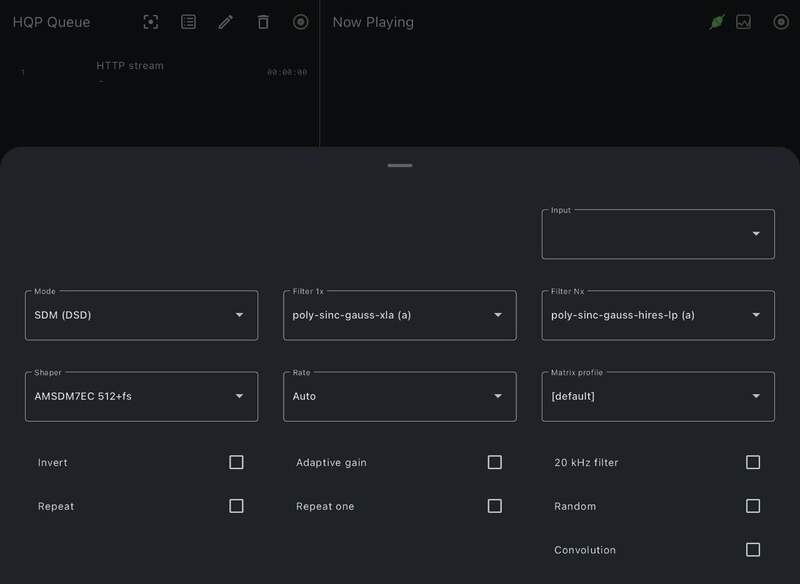800x584 pixels.
Task: Toggle the Adaptive gain checkbox
Action: [494, 462]
